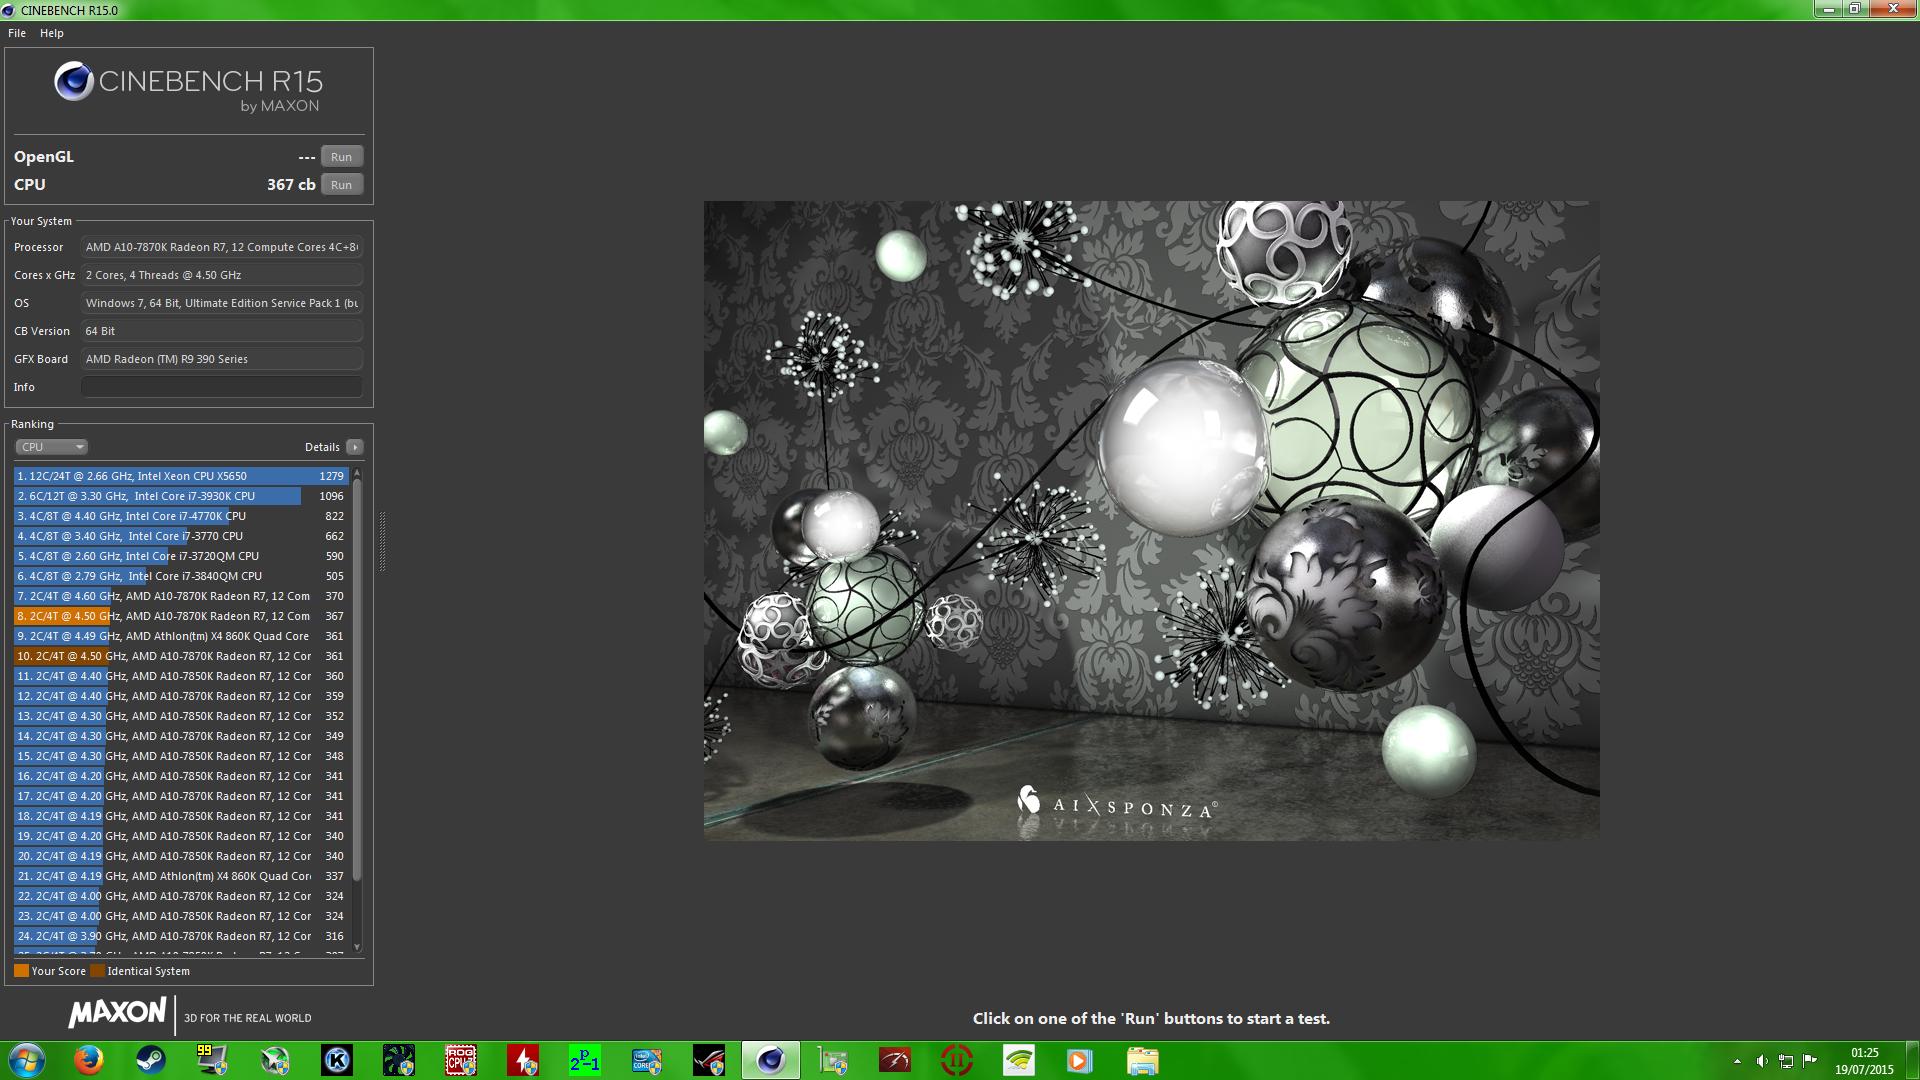This screenshot has height=1080, width=1920.
Task: Open the CPU ranking type dropdown
Action: click(x=51, y=447)
